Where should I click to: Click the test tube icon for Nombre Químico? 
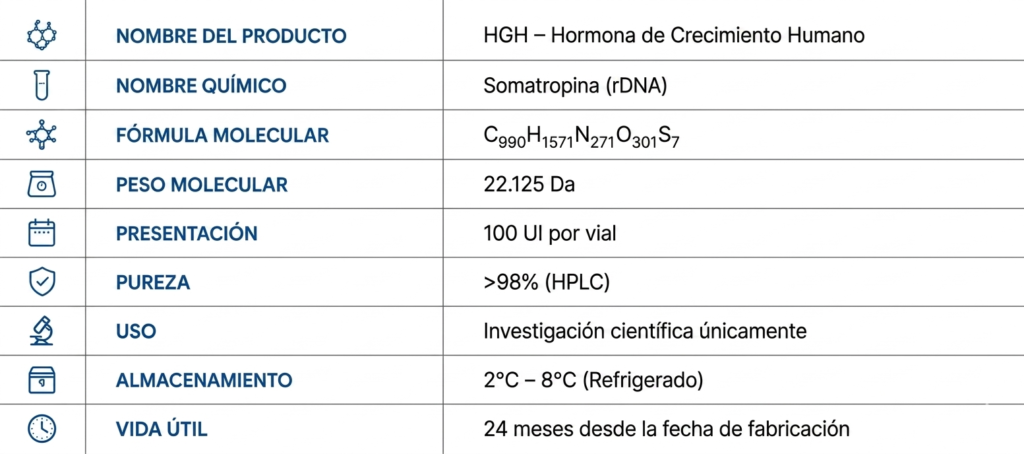[42, 85]
